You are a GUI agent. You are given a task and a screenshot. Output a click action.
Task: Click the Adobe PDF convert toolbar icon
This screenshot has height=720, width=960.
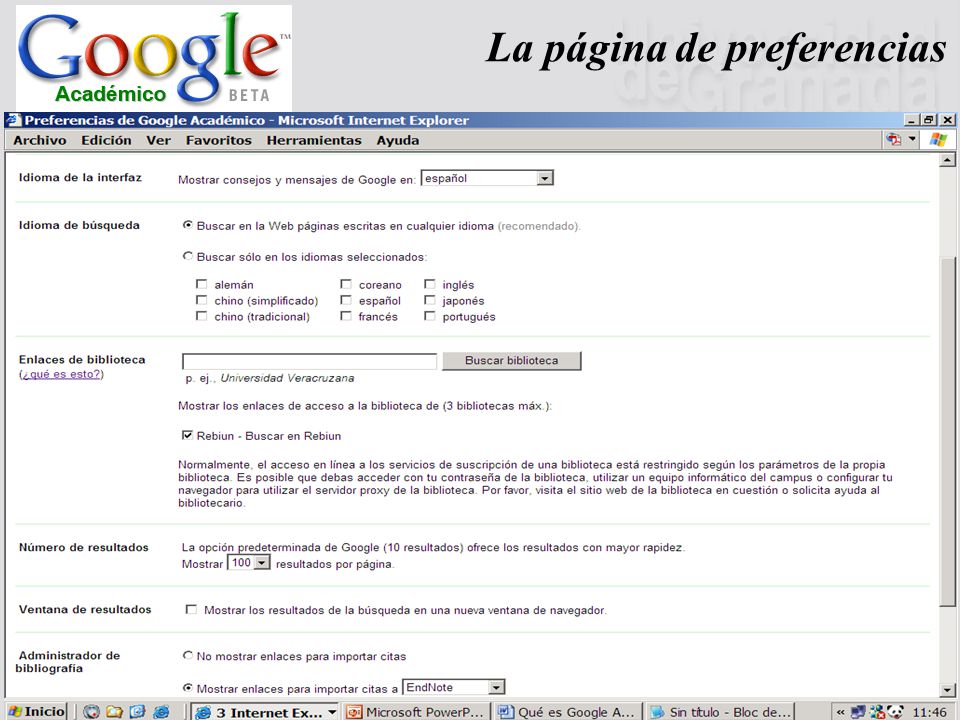point(893,140)
